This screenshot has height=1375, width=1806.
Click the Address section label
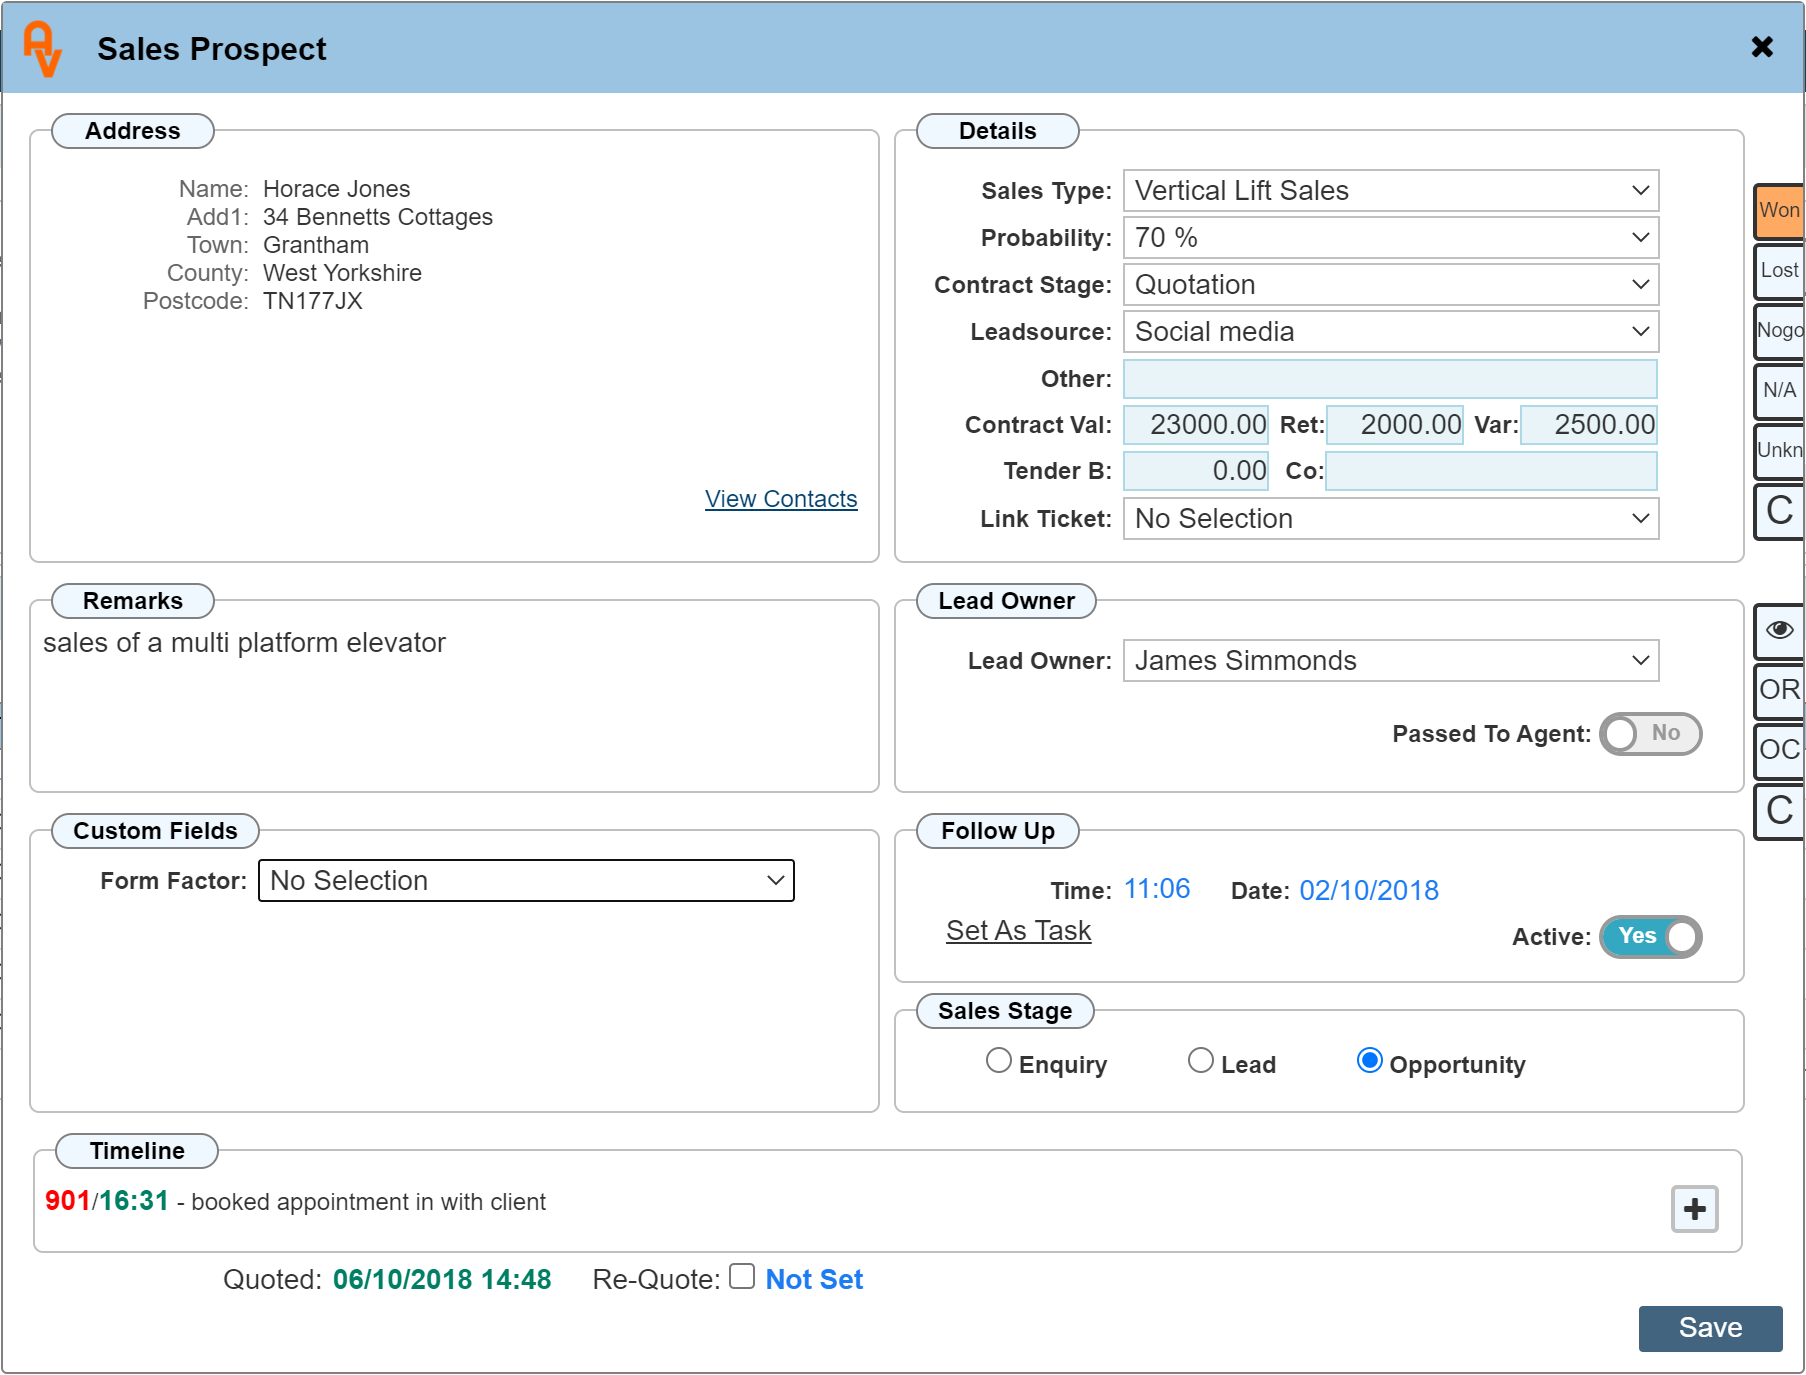[133, 131]
